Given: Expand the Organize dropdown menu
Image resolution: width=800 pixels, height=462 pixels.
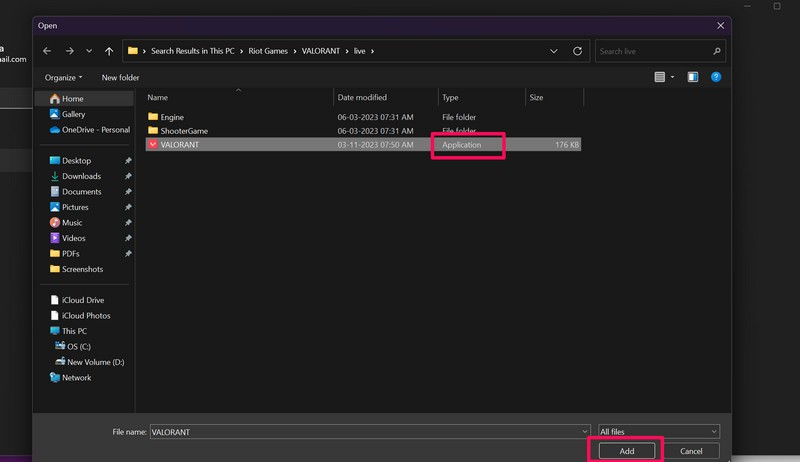Looking at the screenshot, I should [x=64, y=77].
